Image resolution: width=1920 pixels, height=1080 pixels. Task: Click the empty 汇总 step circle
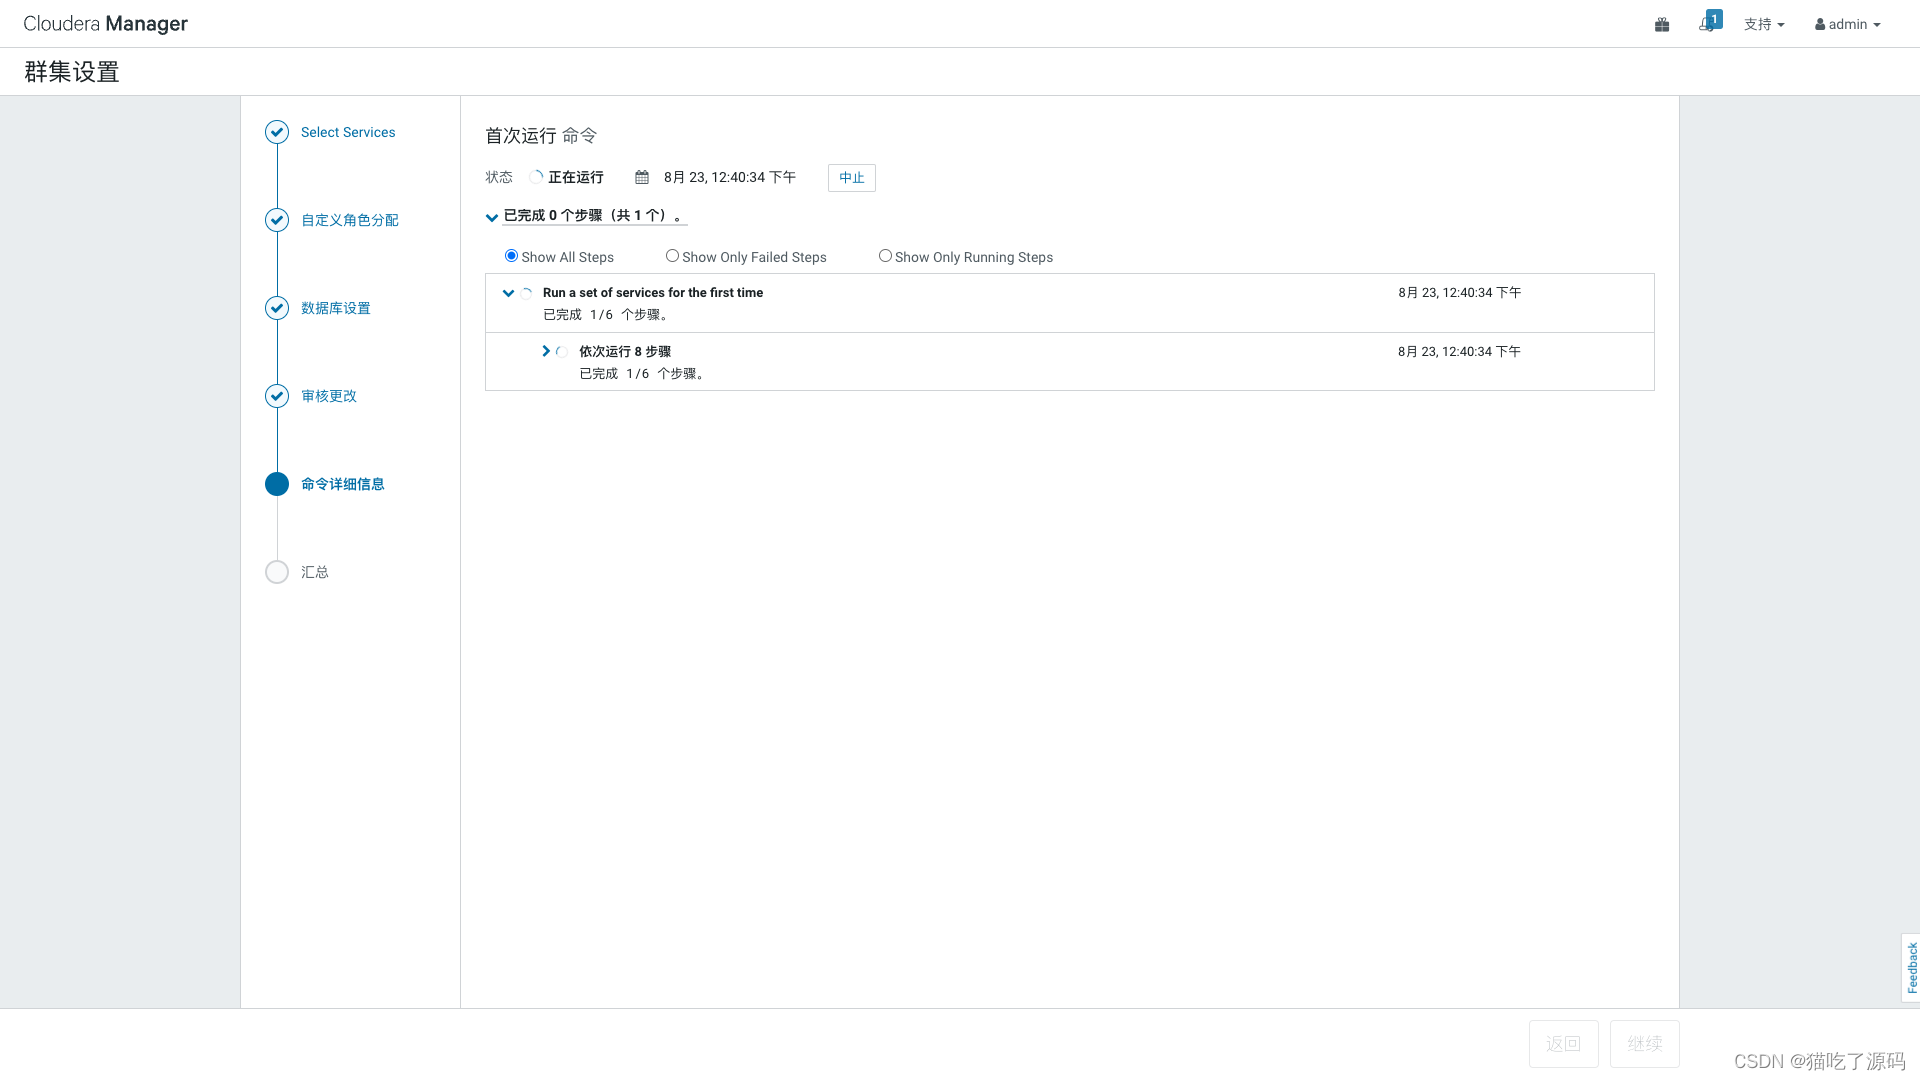[277, 572]
